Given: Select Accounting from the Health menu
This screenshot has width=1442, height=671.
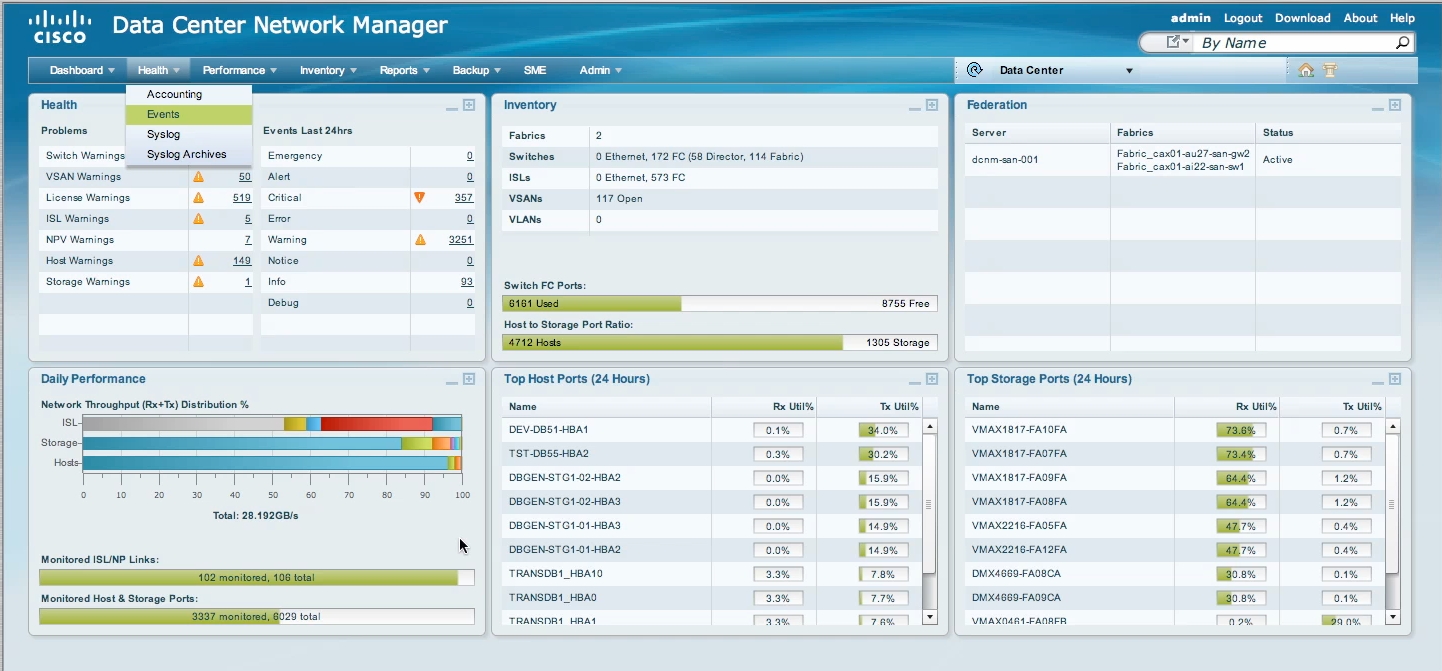Looking at the screenshot, I should point(188,94).
